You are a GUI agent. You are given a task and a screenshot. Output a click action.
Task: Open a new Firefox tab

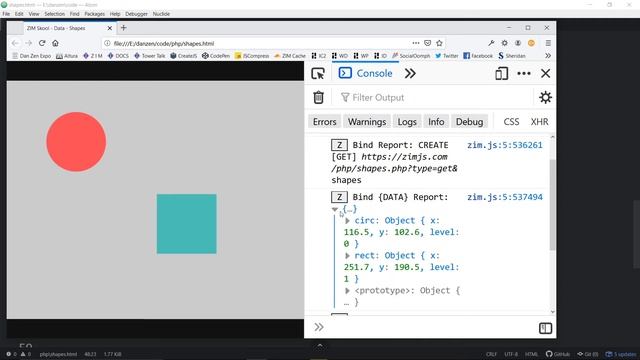123,28
